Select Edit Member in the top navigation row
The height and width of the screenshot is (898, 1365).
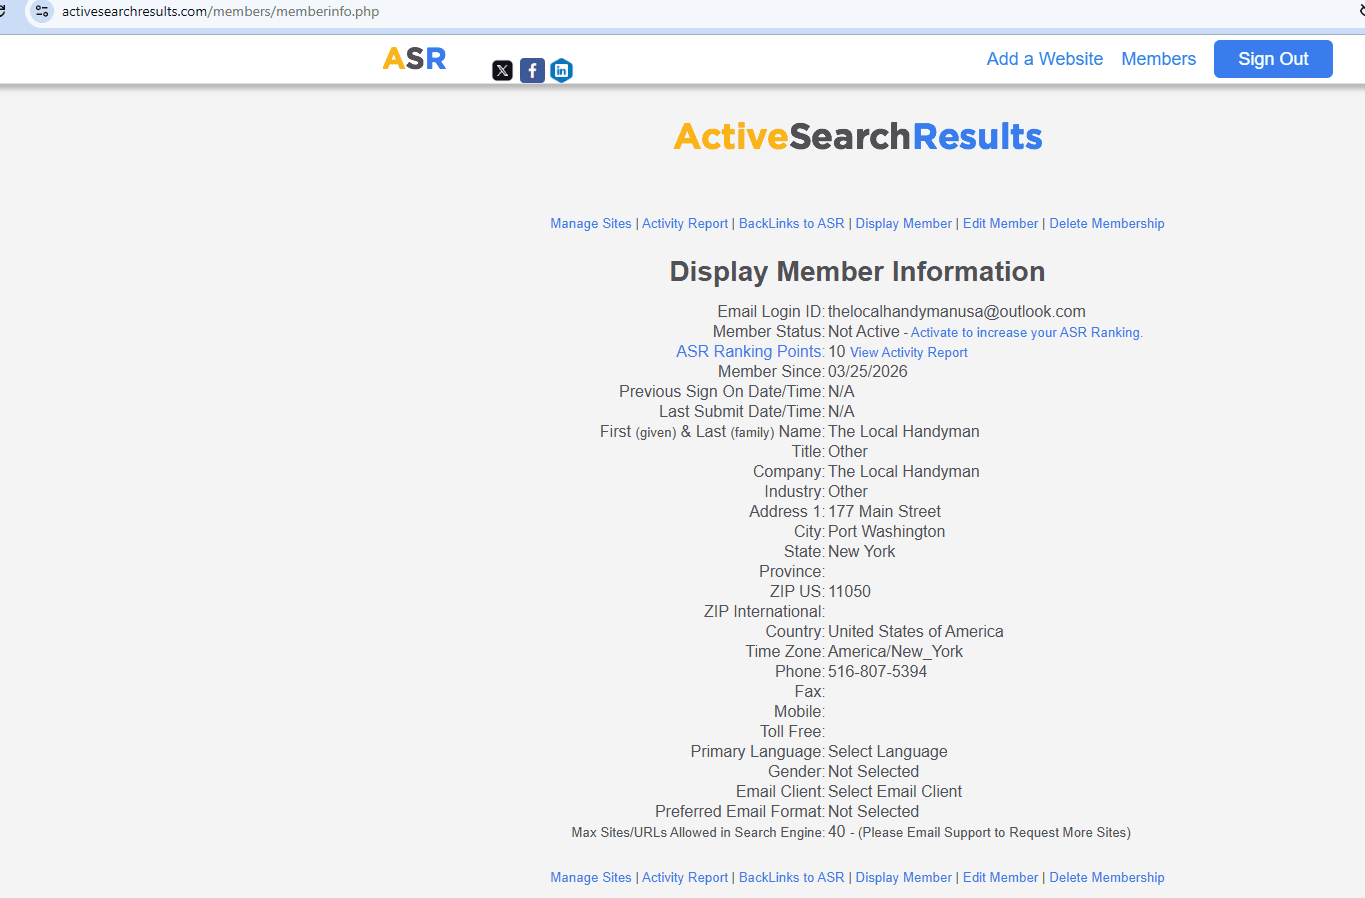click(1000, 224)
